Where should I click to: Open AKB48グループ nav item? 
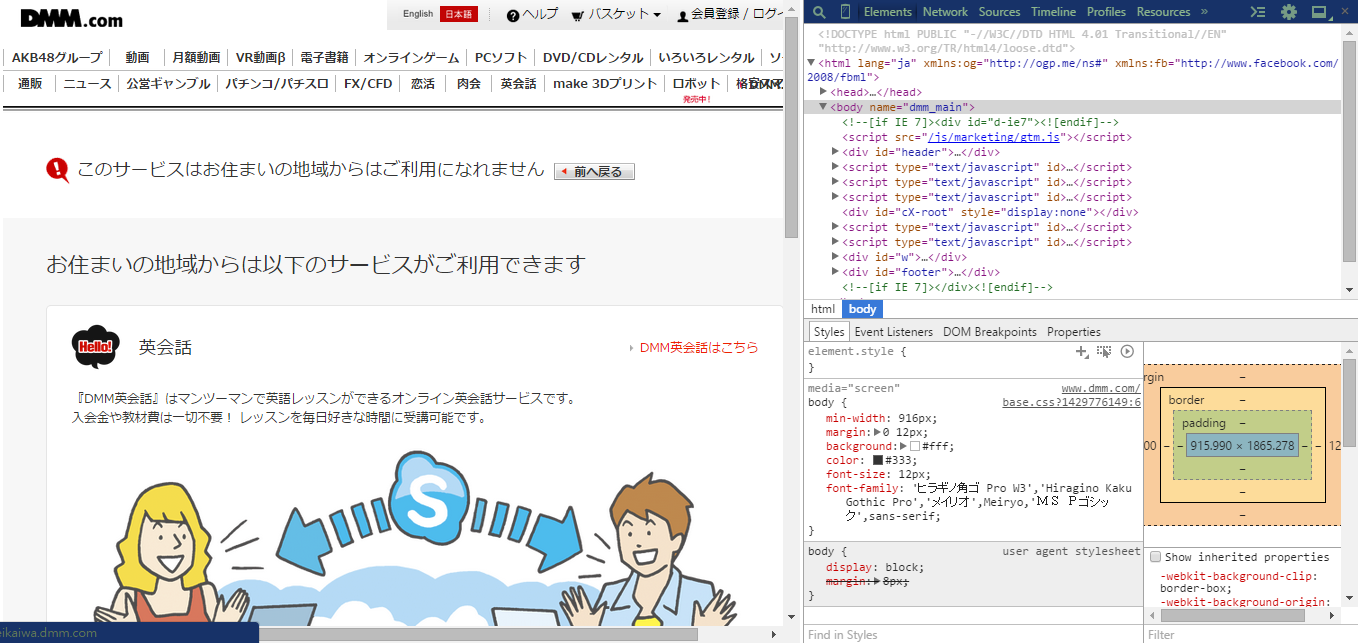tap(57, 58)
